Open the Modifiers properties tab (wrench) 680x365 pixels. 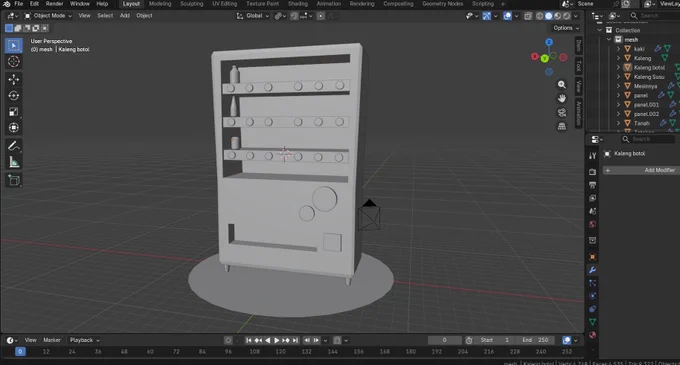pyautogui.click(x=592, y=270)
